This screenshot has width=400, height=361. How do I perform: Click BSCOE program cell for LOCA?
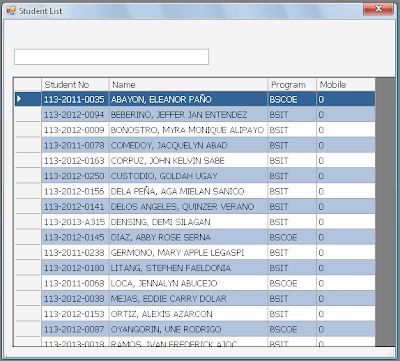click(292, 283)
